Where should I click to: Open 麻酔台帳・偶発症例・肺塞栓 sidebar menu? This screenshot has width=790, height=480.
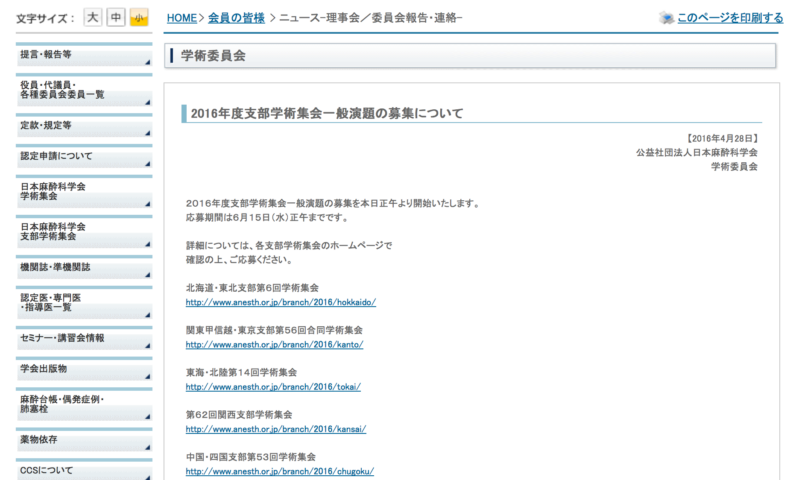pyautogui.click(x=84, y=405)
